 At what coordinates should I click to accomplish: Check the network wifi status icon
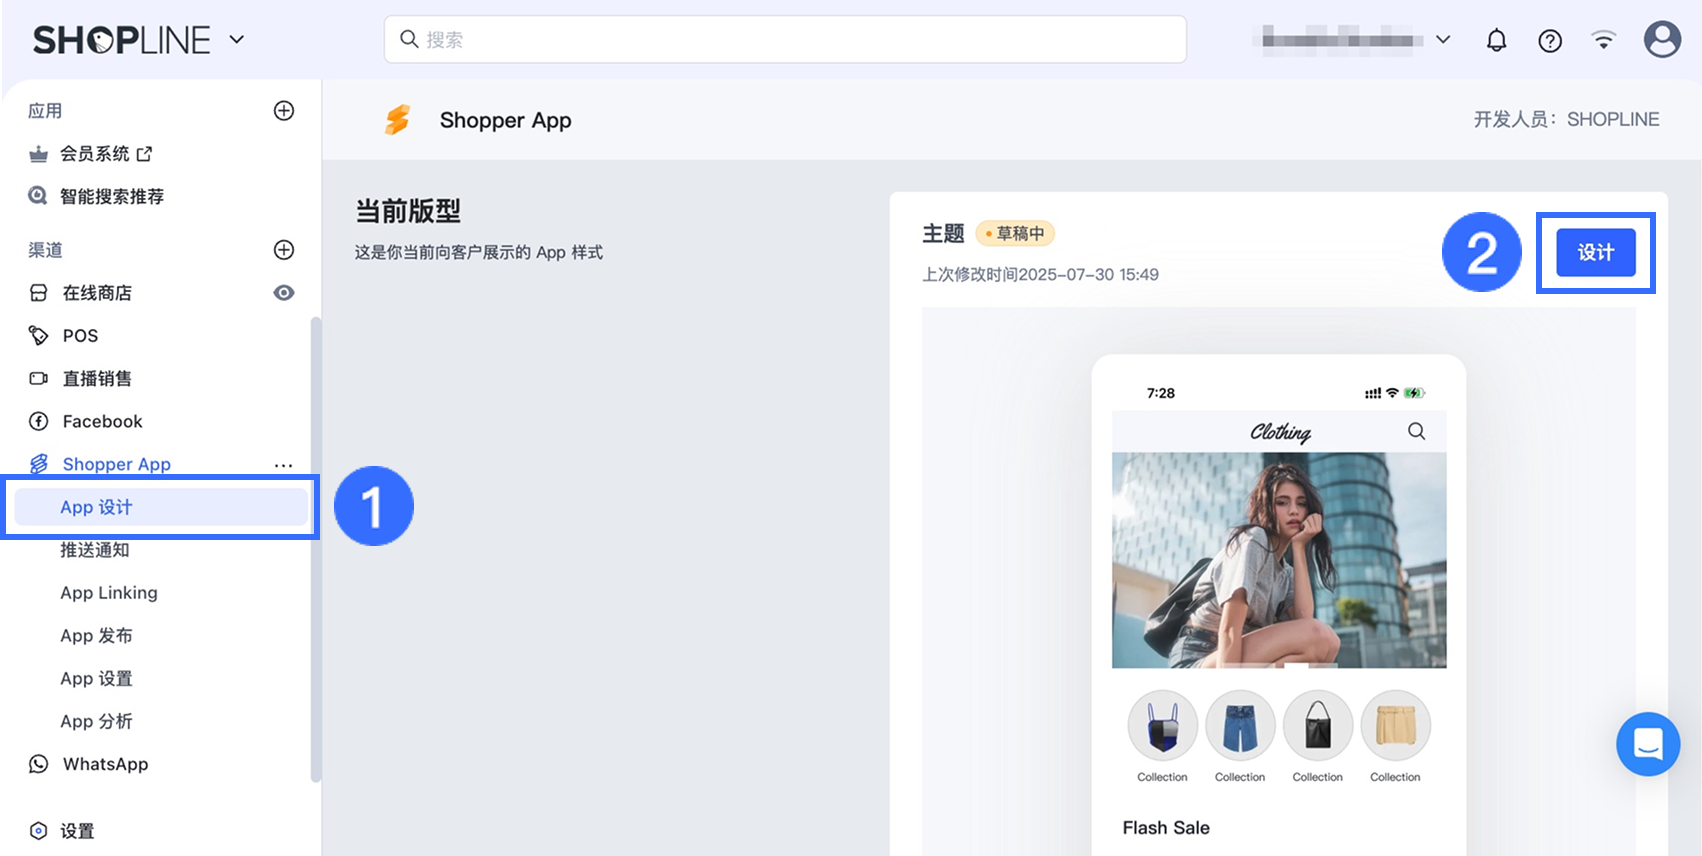click(x=1604, y=40)
